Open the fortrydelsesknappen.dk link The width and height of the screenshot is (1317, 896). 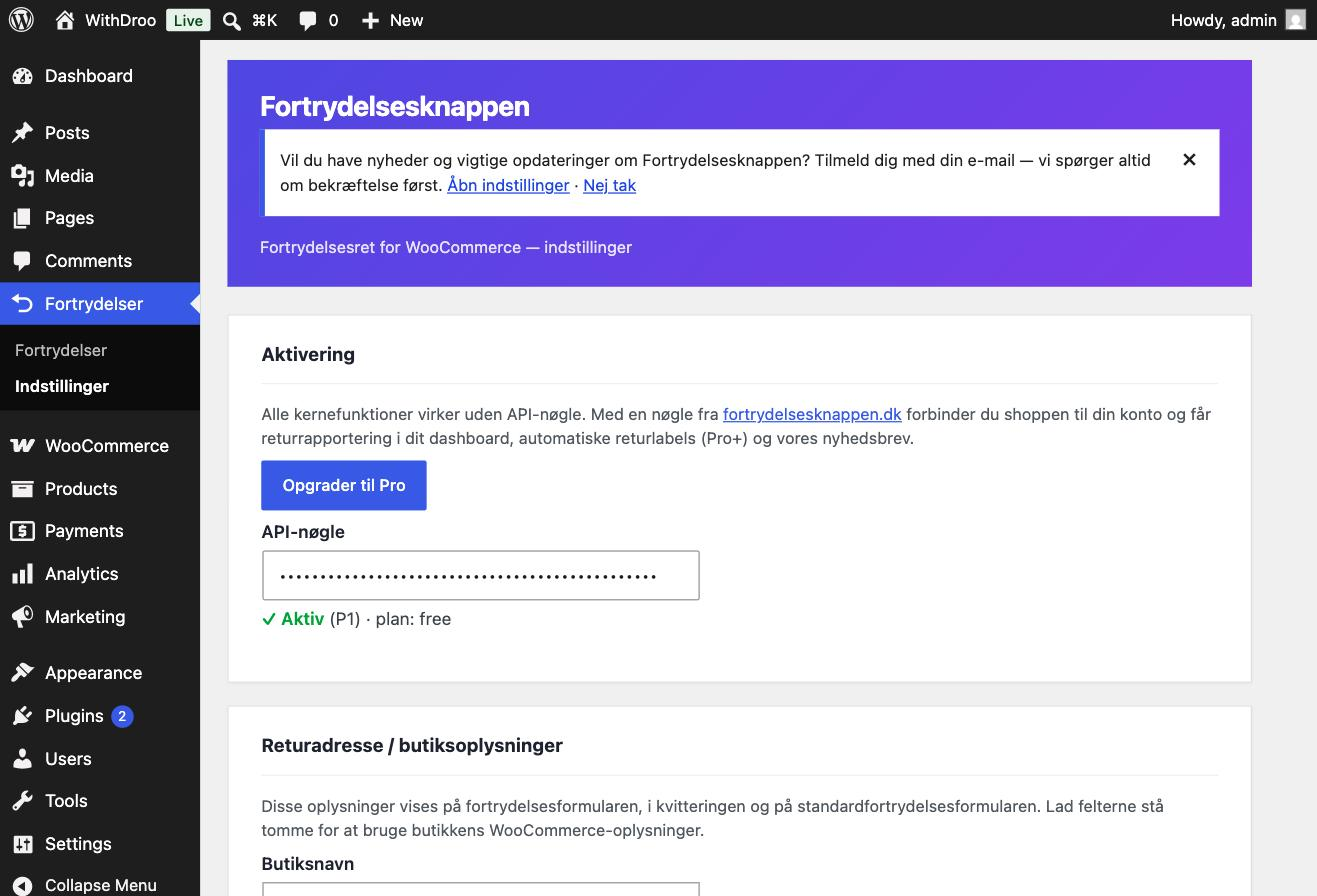pos(812,414)
